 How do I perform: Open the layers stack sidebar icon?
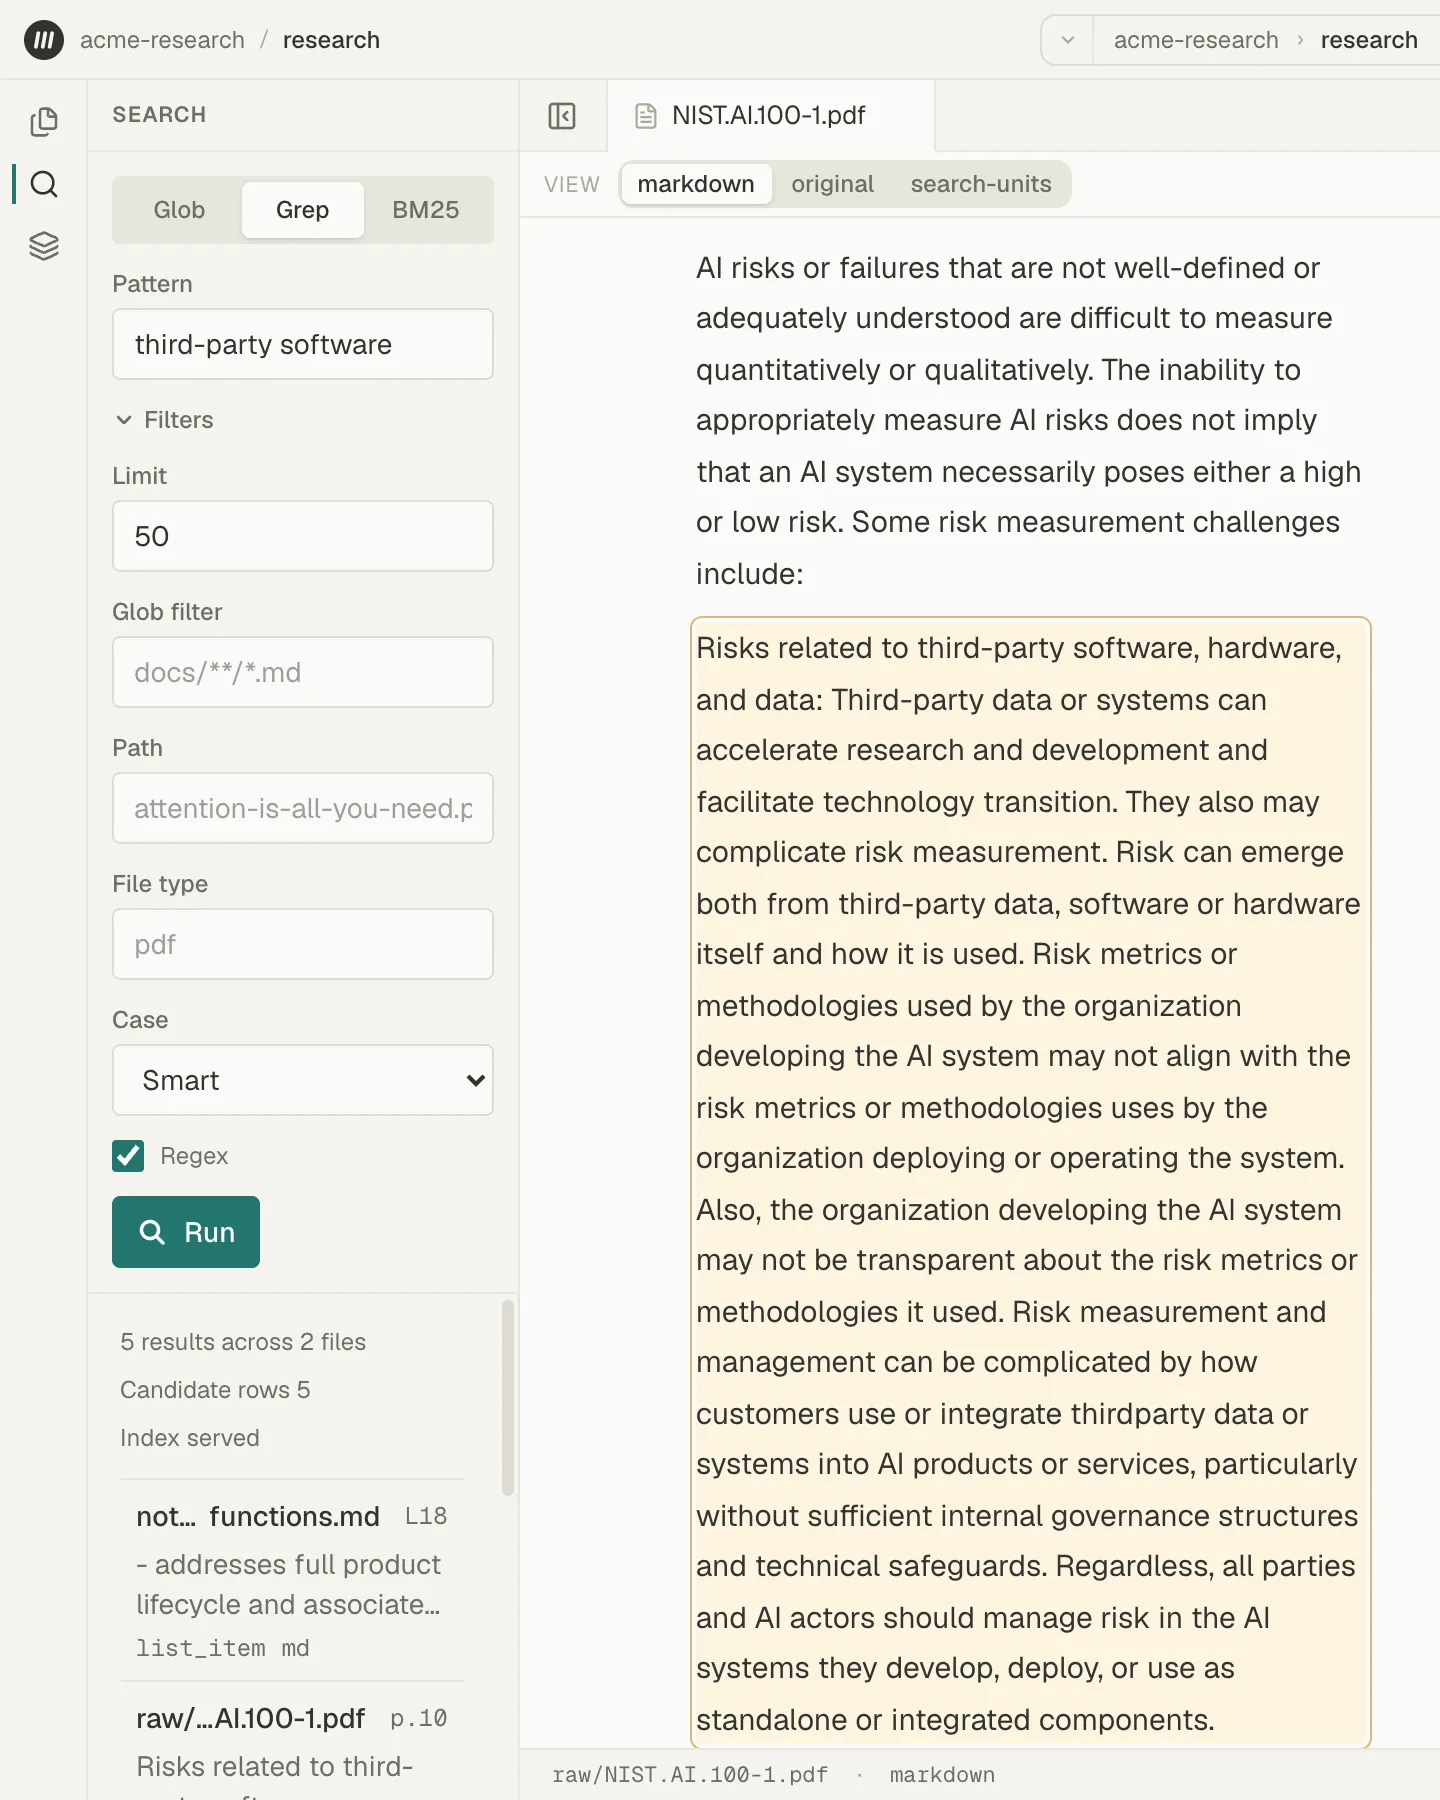click(44, 246)
